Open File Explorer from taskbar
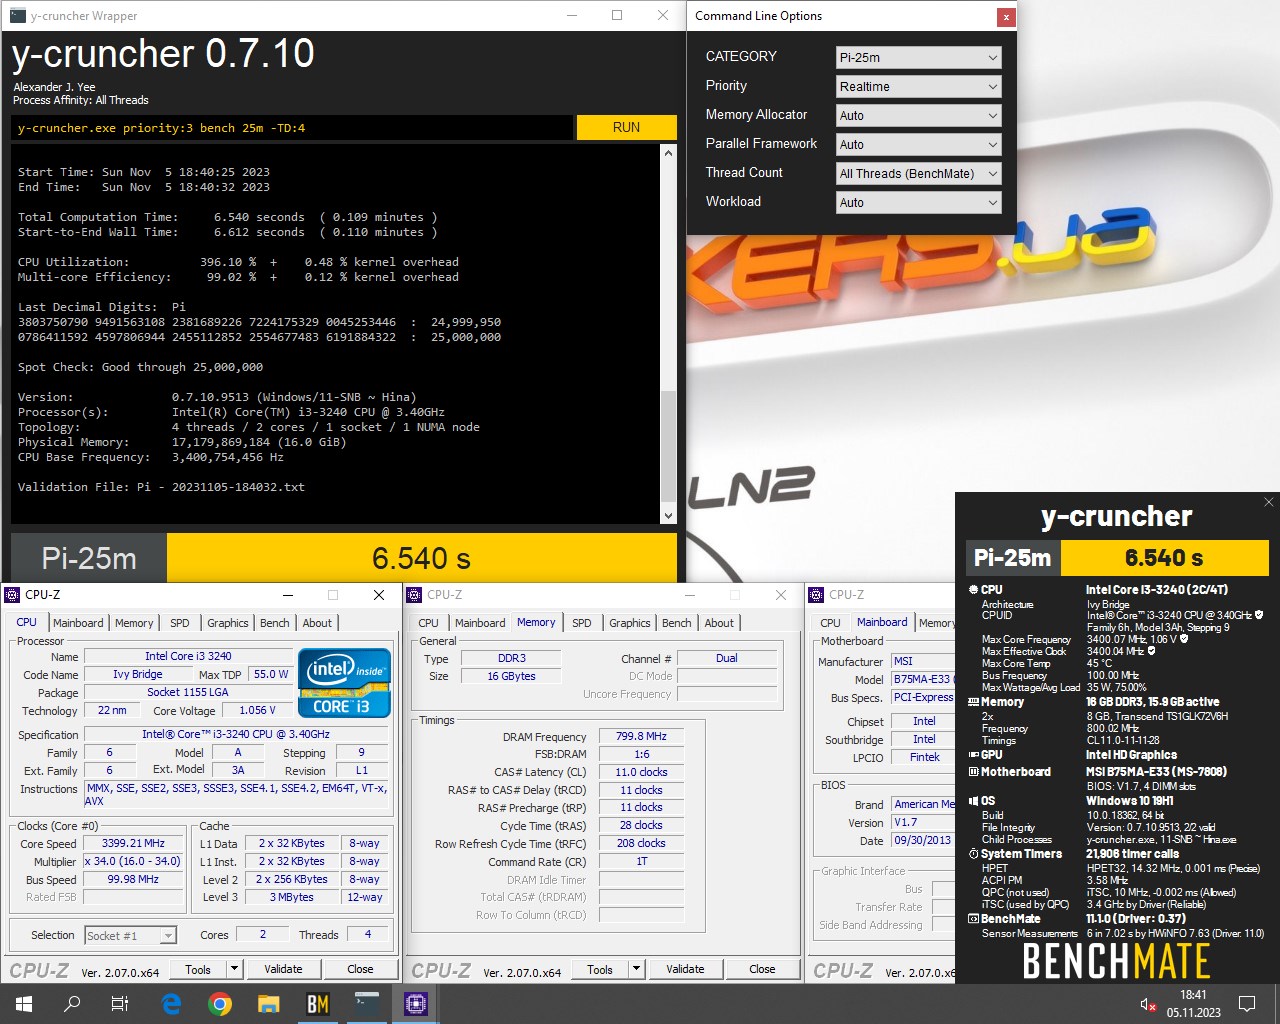This screenshot has height=1024, width=1280. [x=268, y=1004]
